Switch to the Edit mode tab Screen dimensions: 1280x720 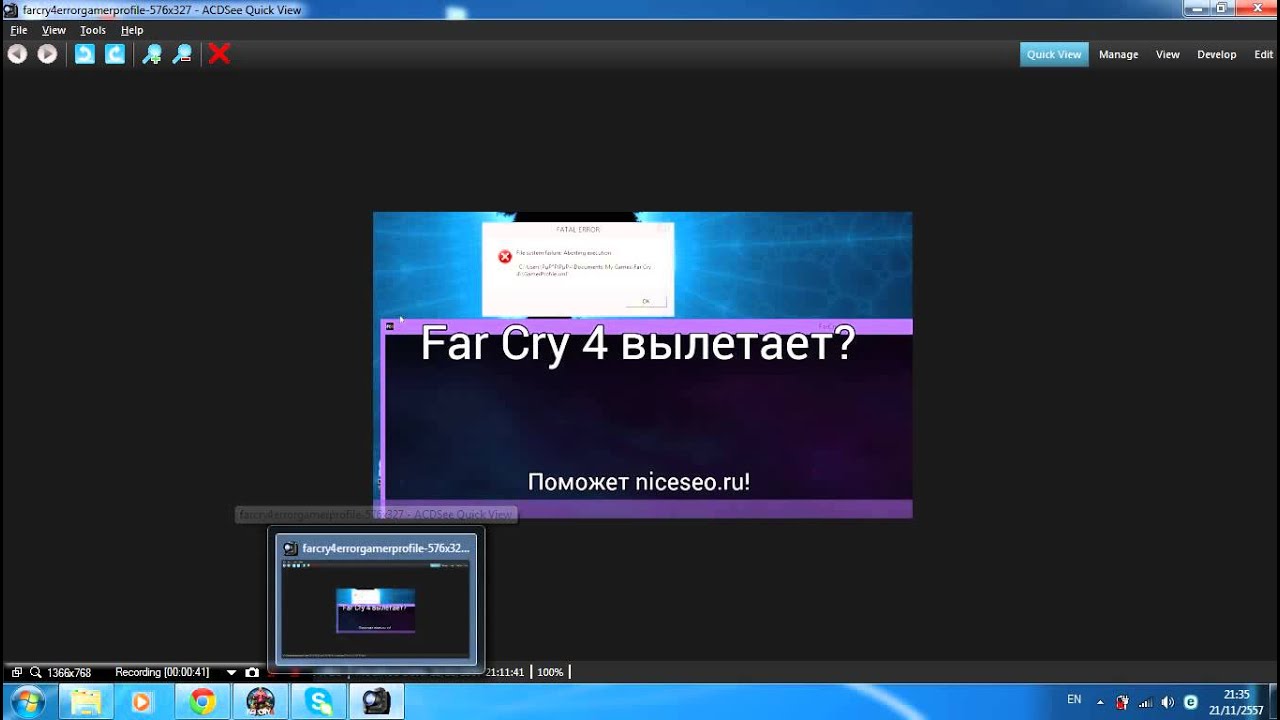pyautogui.click(x=1264, y=54)
